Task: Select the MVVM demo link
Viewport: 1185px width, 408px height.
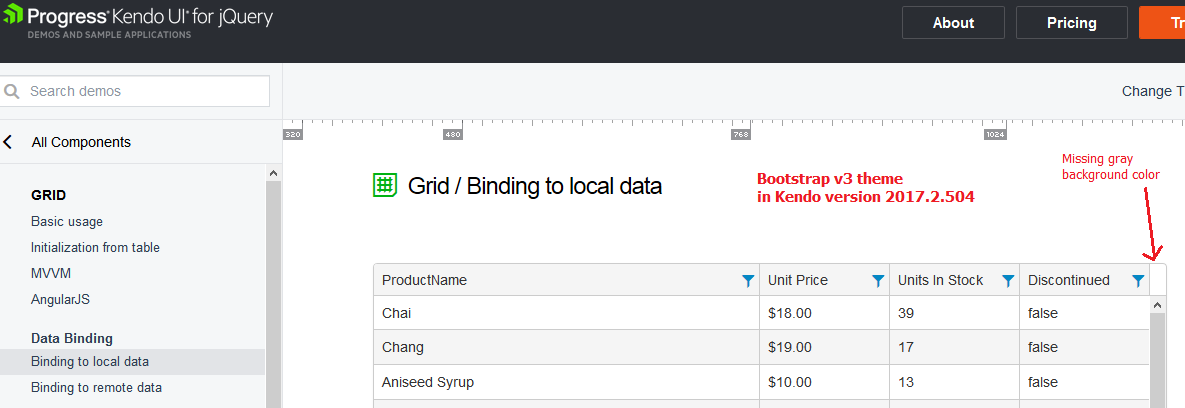Action: pyautogui.click(x=51, y=273)
